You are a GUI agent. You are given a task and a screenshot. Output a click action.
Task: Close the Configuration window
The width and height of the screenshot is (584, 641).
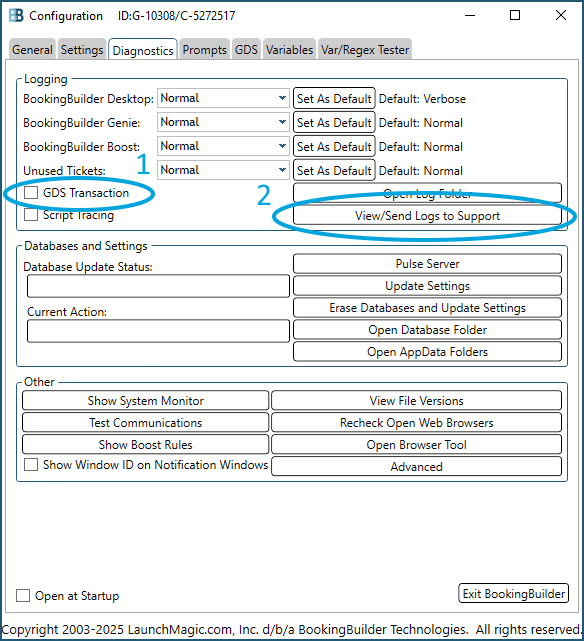click(561, 16)
